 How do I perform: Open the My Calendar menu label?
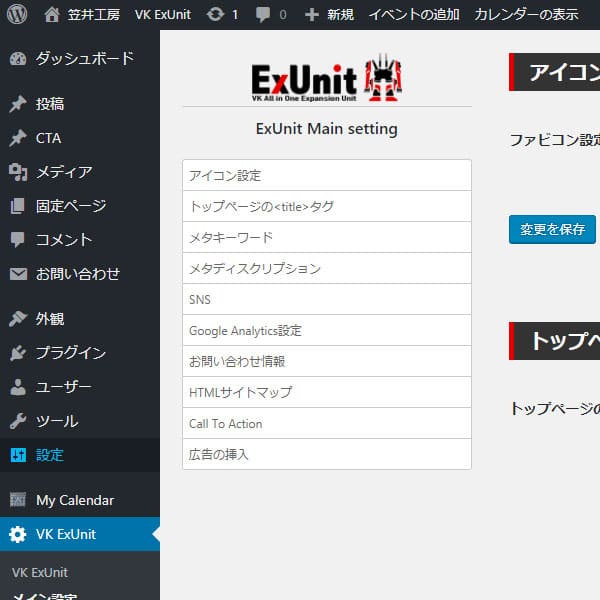pos(75,500)
